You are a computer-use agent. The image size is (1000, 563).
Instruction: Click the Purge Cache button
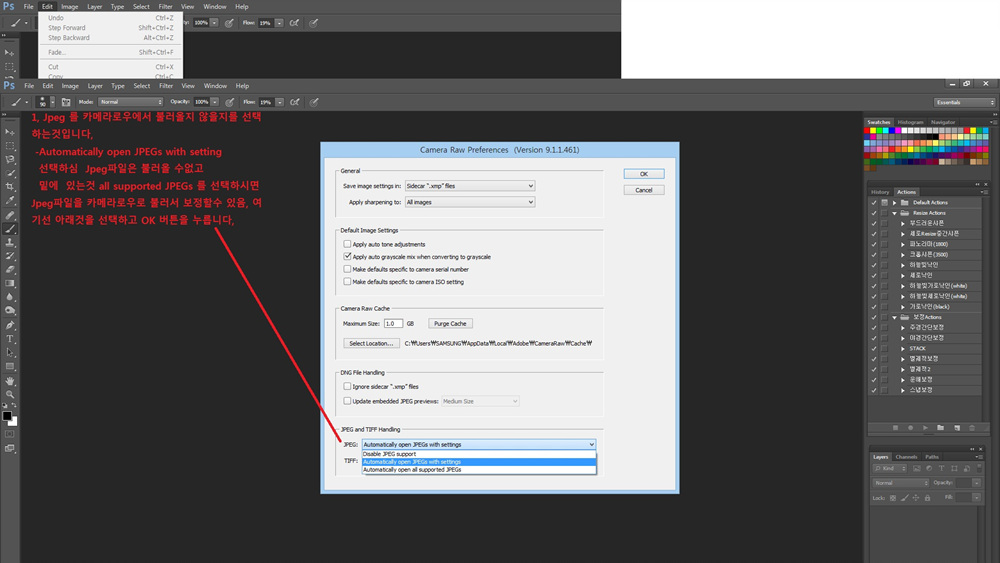coord(450,324)
